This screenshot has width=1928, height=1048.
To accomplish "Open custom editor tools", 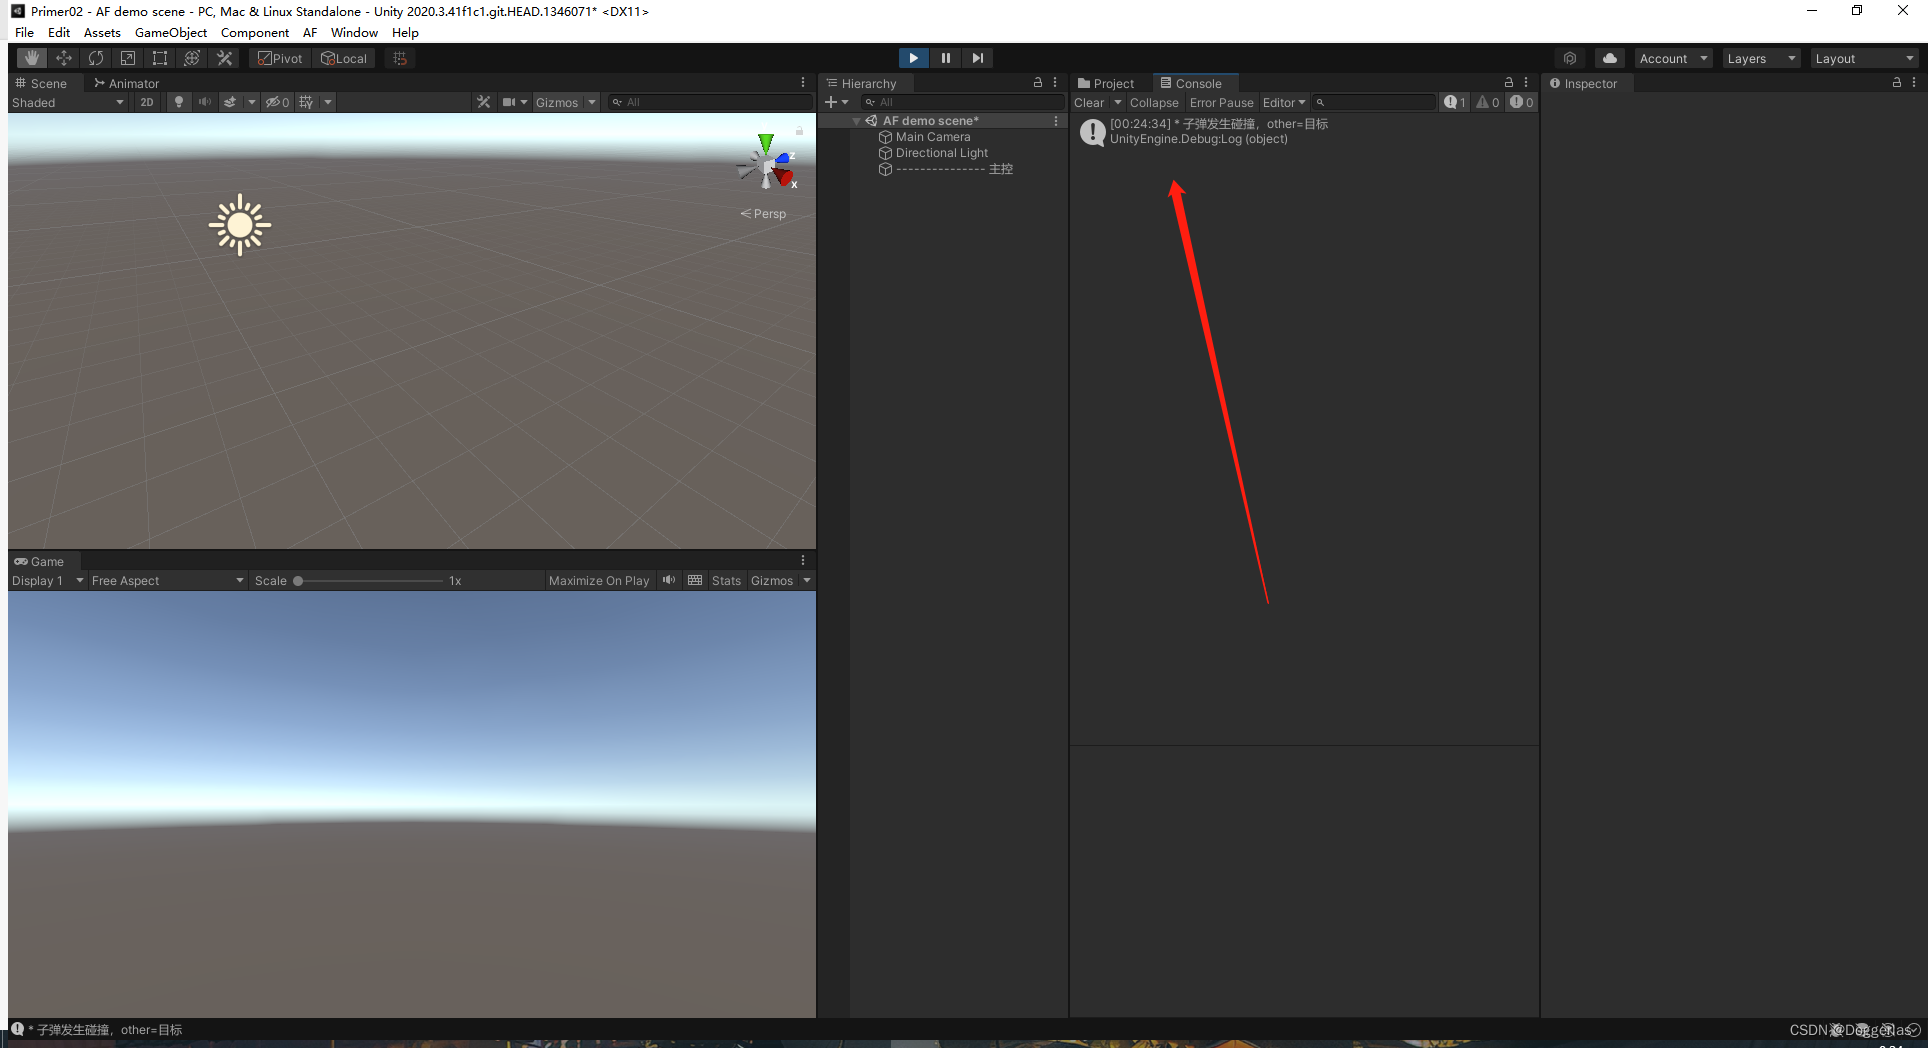I will [x=225, y=58].
